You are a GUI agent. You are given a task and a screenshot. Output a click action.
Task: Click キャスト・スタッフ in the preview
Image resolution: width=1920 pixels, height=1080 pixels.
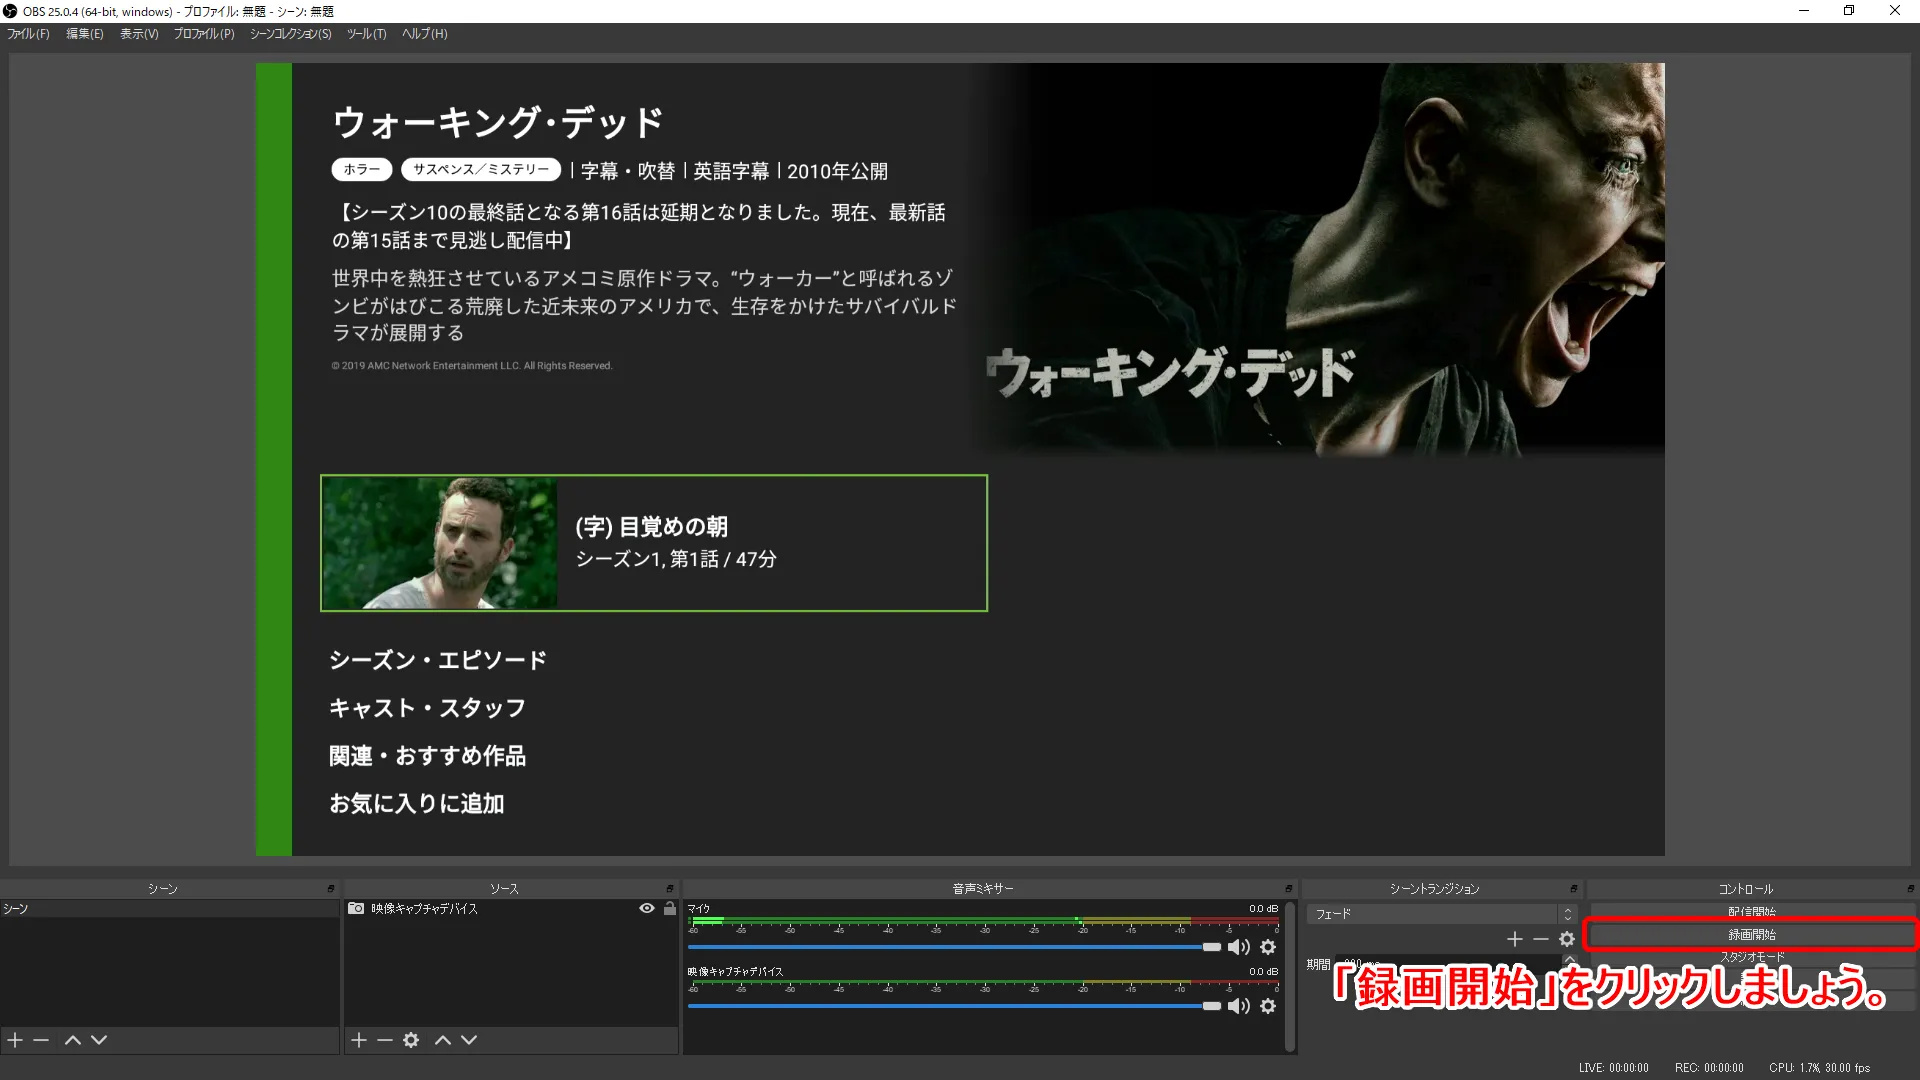coord(427,708)
